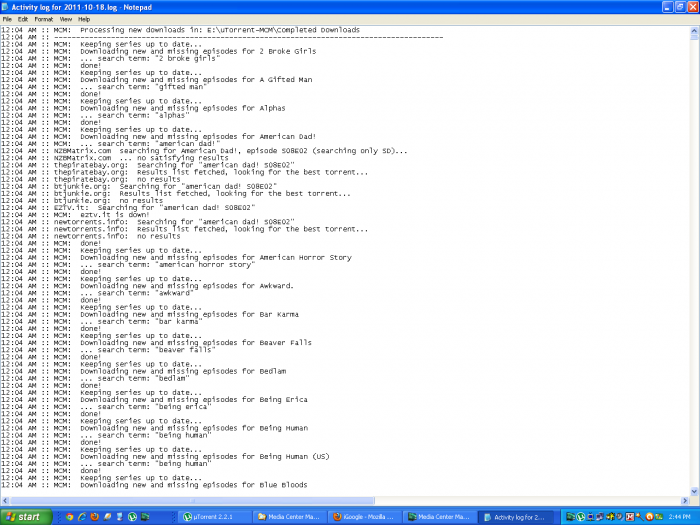Click the green uTorrent tray icon
The width and height of the screenshot is (700, 525).
580,517
